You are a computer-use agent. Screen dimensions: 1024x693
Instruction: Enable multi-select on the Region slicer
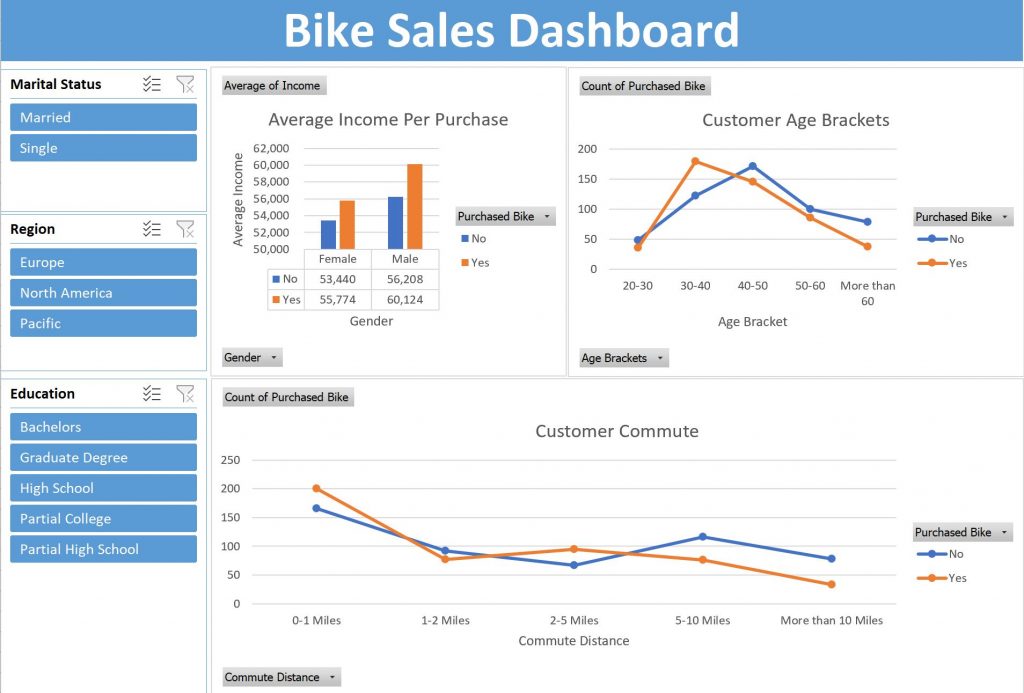(x=152, y=230)
